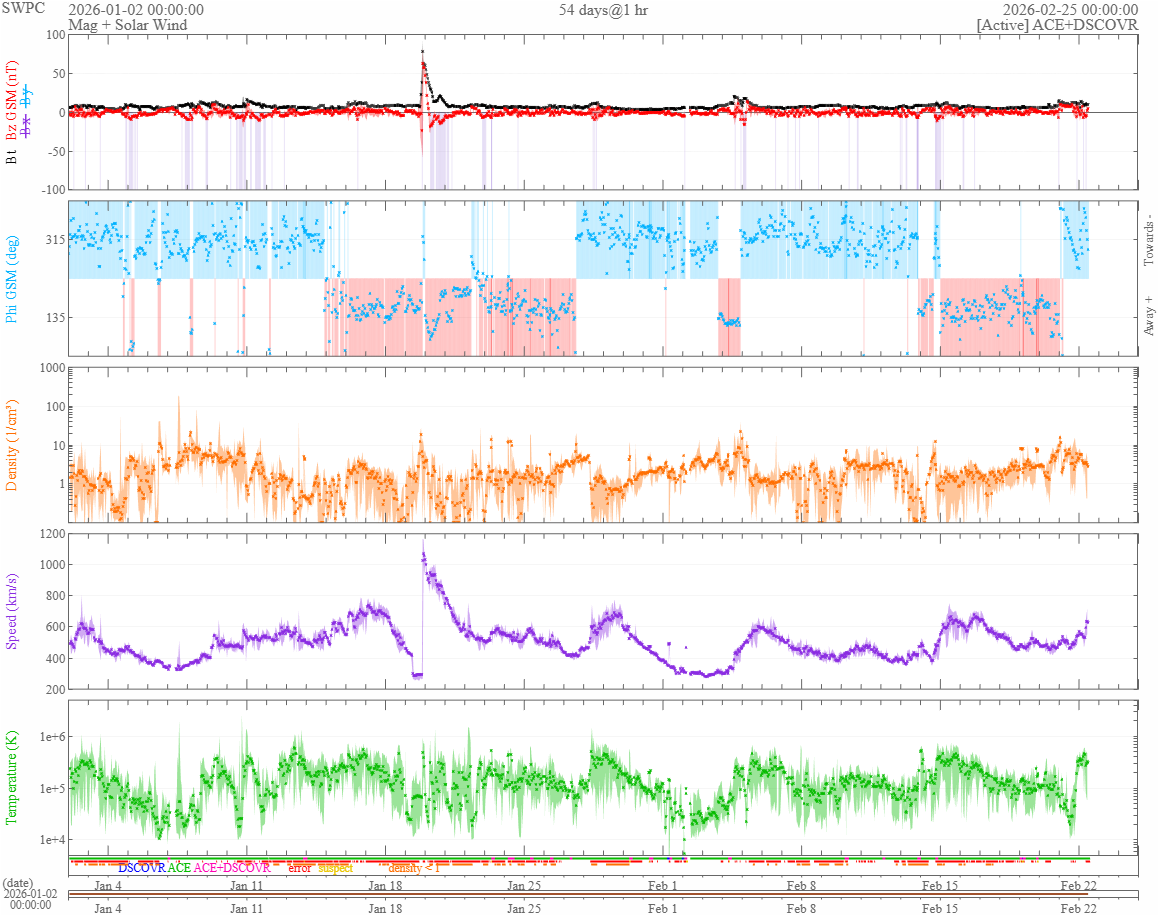Click the Speed (km/s) axis label

(11, 611)
